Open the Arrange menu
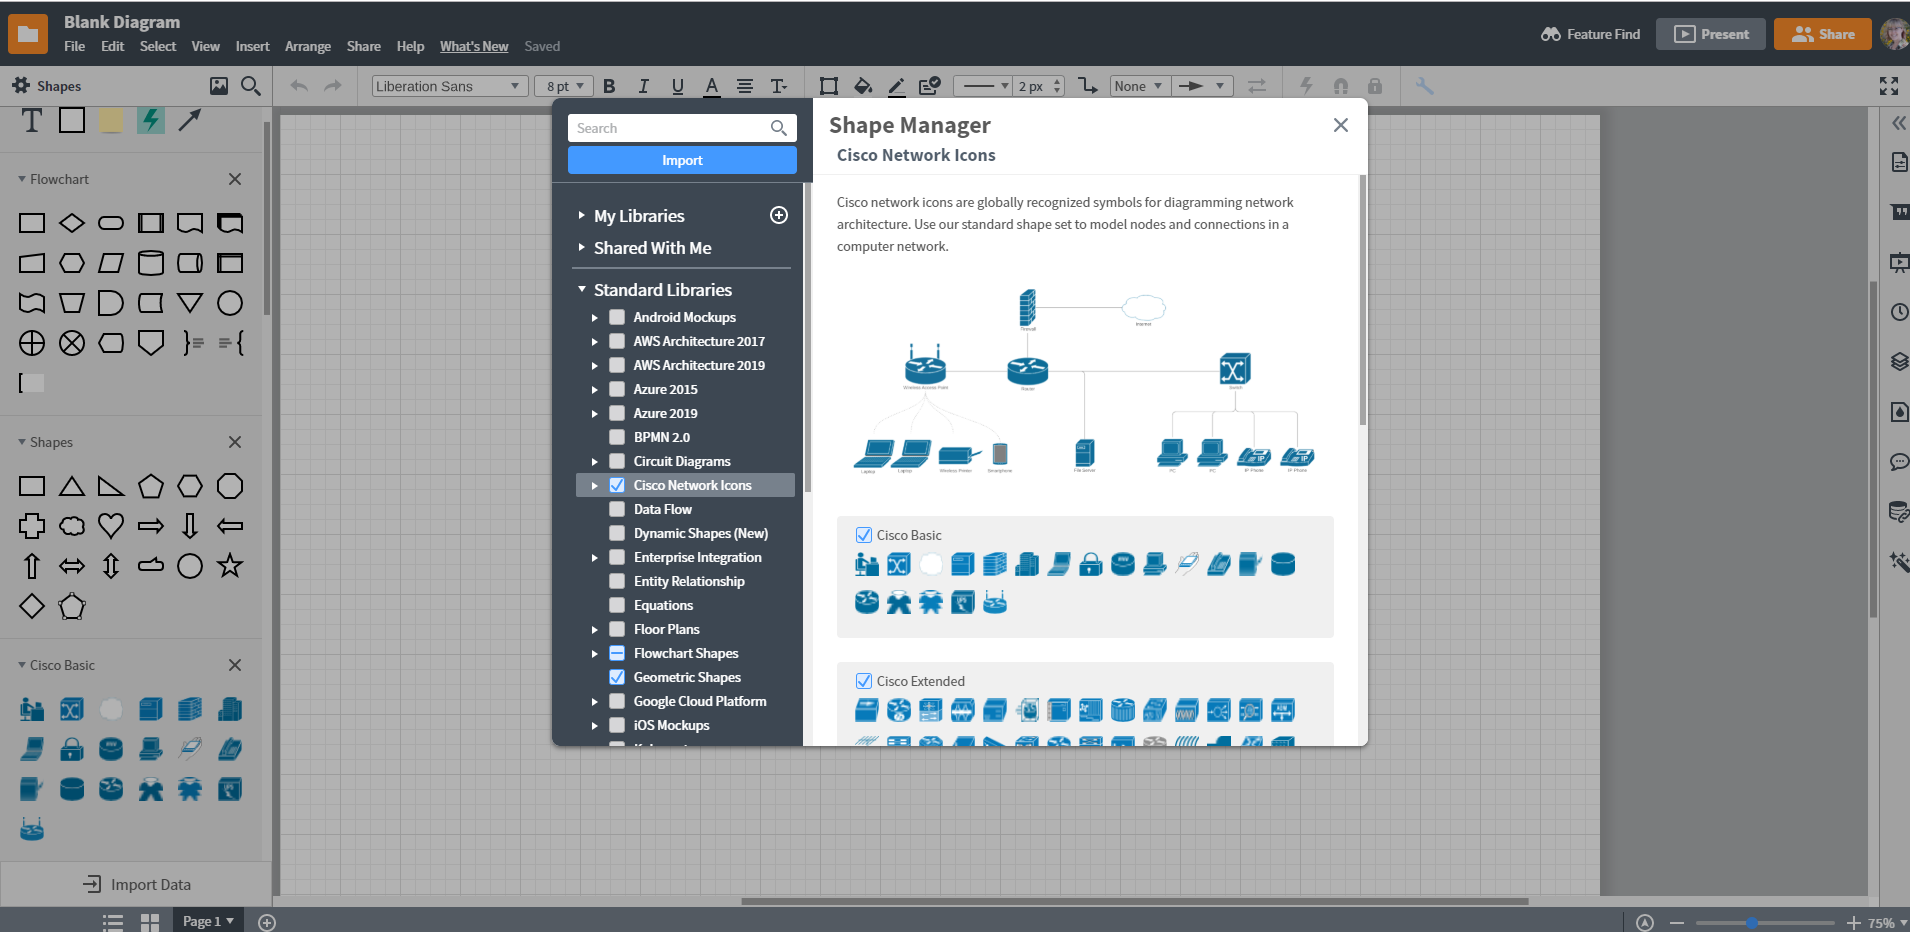 tap(307, 46)
